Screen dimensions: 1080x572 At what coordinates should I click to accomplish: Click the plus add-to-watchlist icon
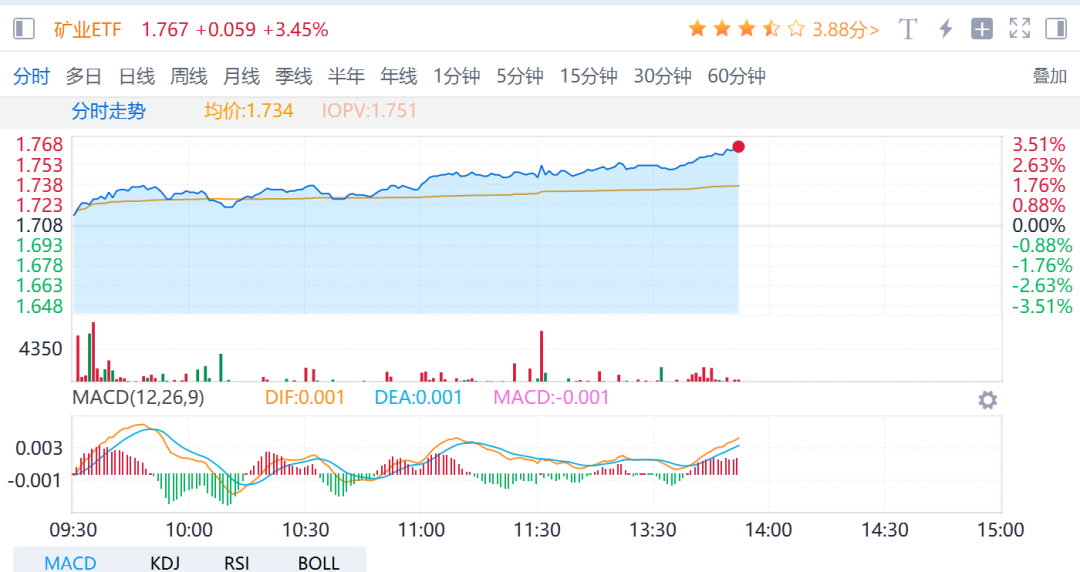tap(982, 29)
